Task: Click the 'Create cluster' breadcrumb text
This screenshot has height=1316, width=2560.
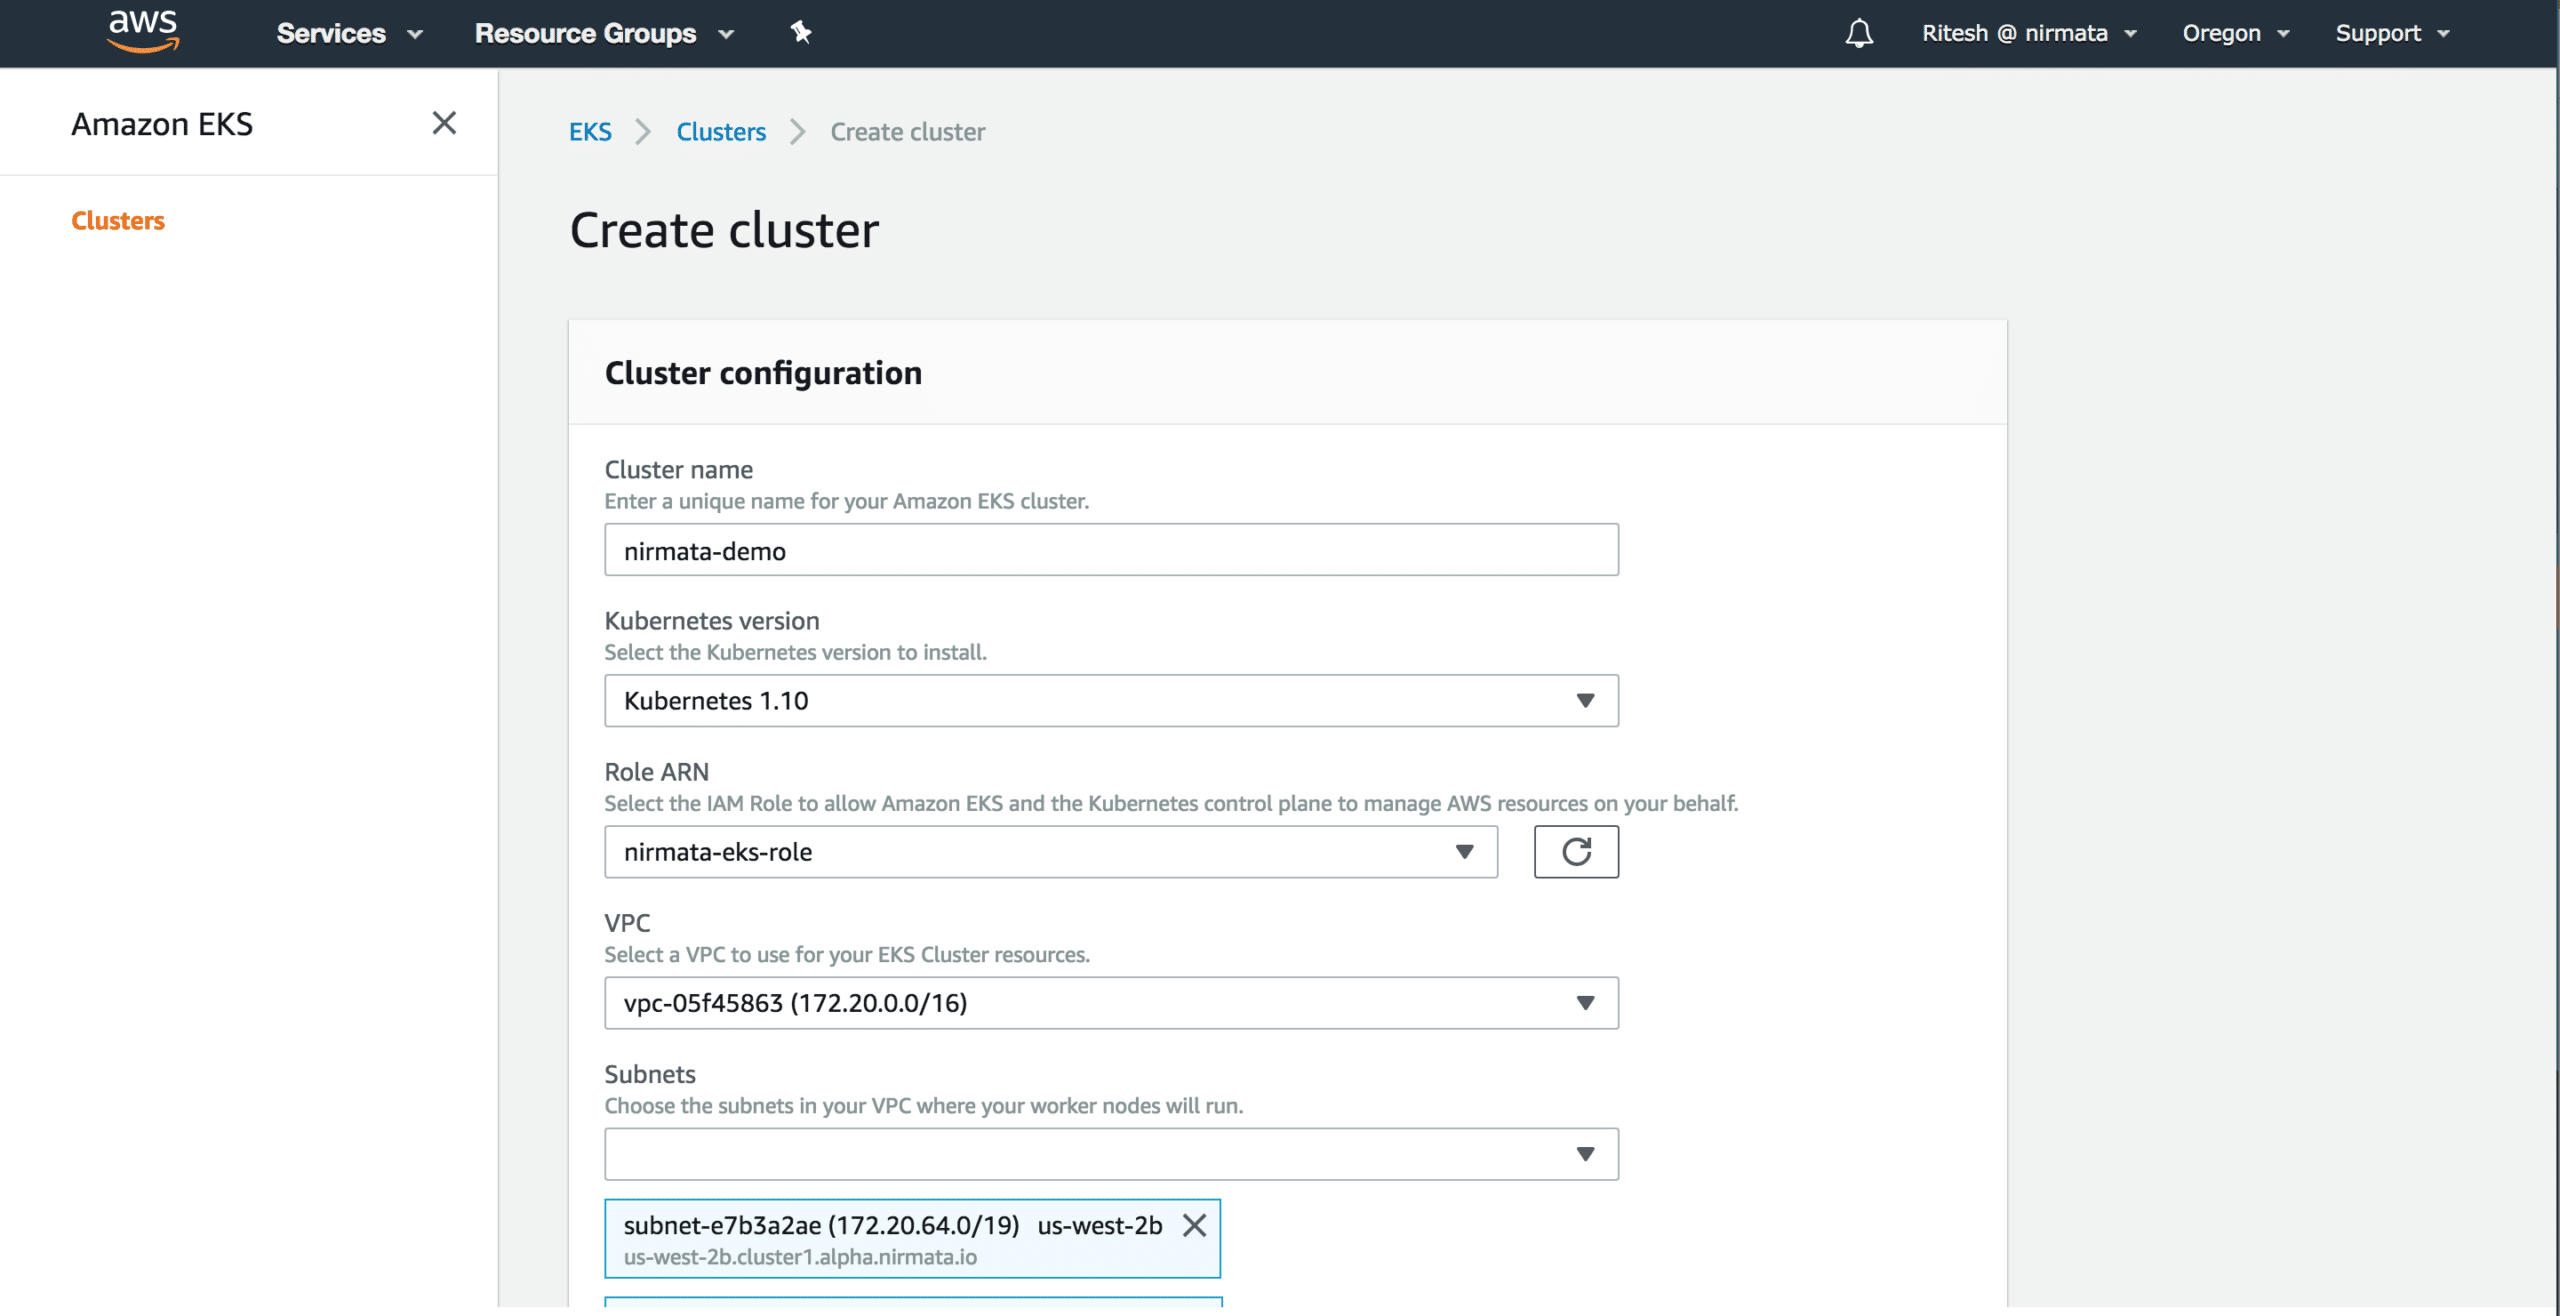Action: (x=907, y=132)
